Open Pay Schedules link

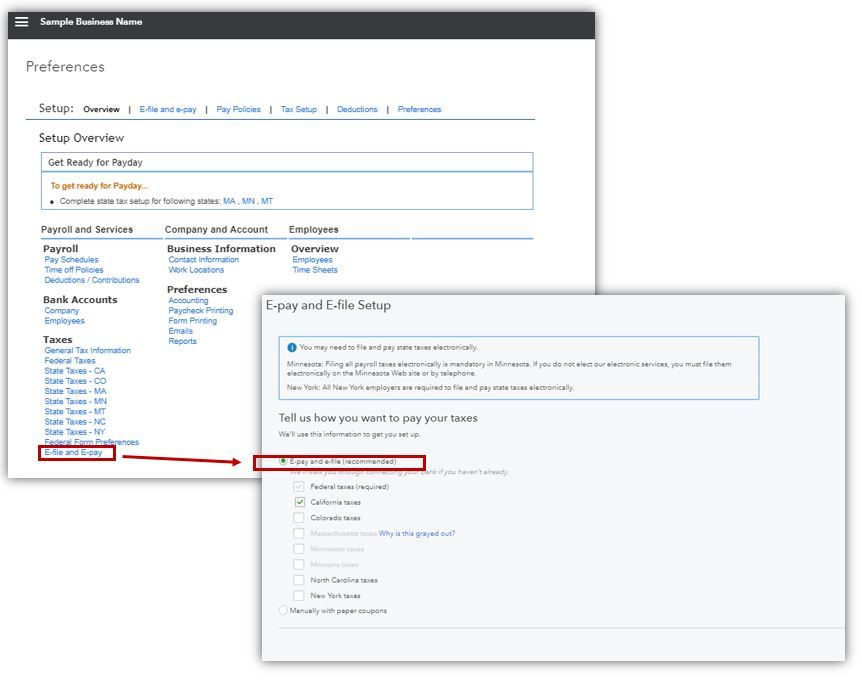pyautogui.click(x=71, y=260)
